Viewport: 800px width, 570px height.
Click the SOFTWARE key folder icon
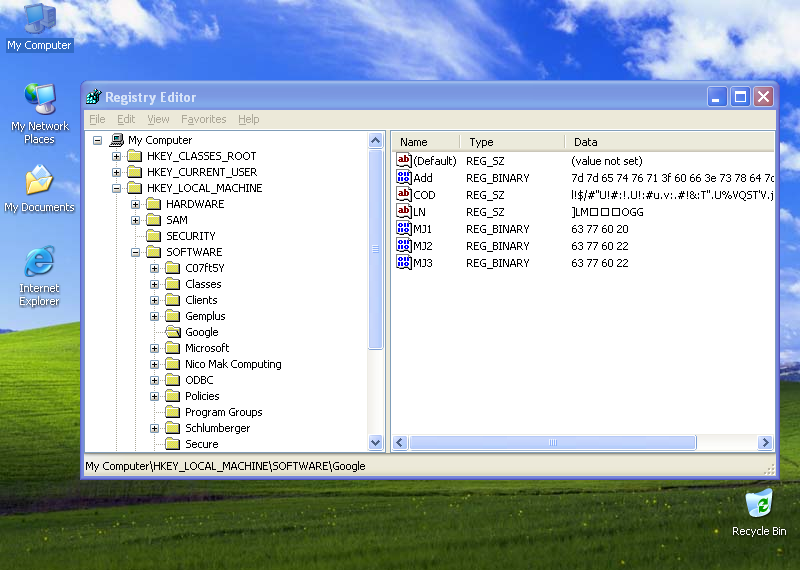(154, 252)
